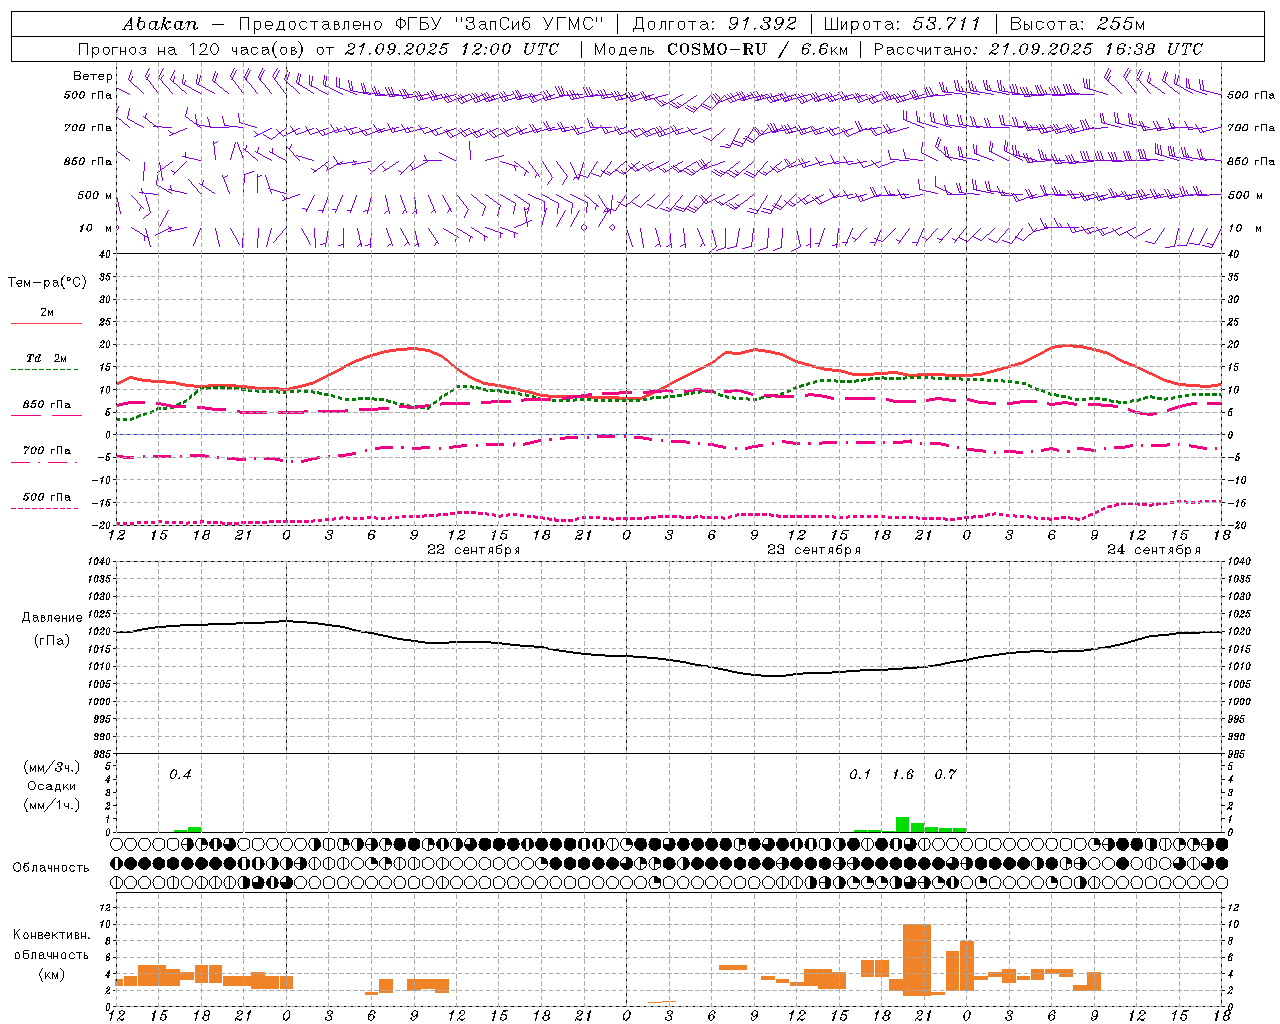Screen dimensions: 1280x1024
Task: Click the 'Давление' pressure panel label
Action: (52, 618)
